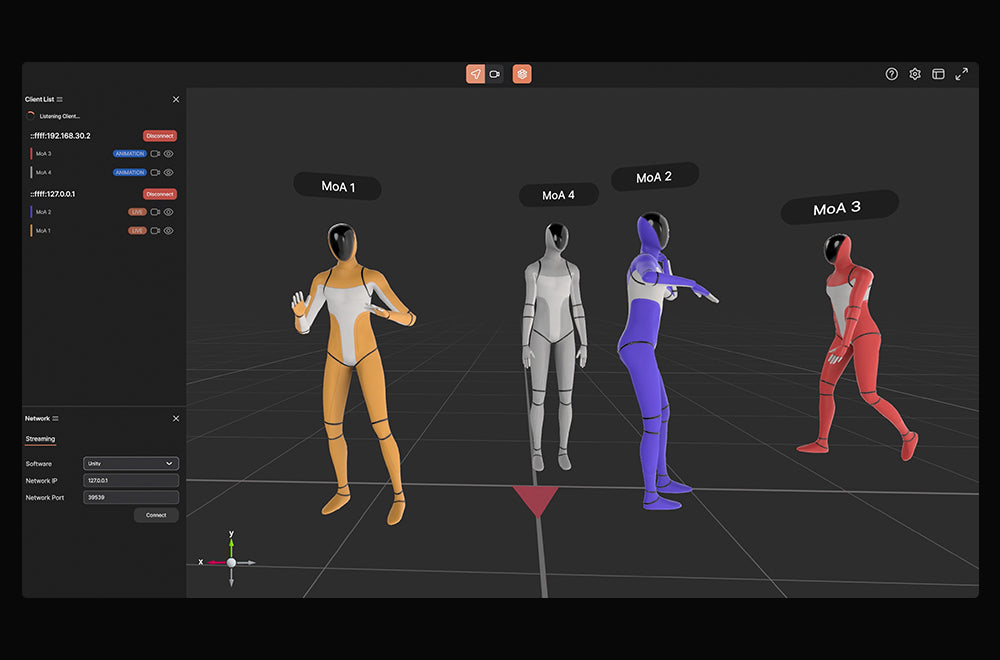
Task: Click LIVE badge on MoA 2 row
Action: point(137,212)
